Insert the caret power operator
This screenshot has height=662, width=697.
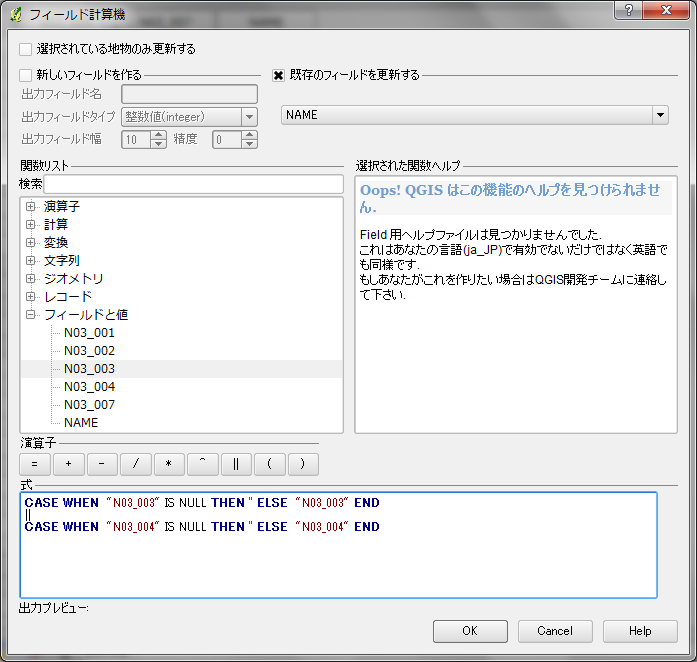tap(202, 464)
